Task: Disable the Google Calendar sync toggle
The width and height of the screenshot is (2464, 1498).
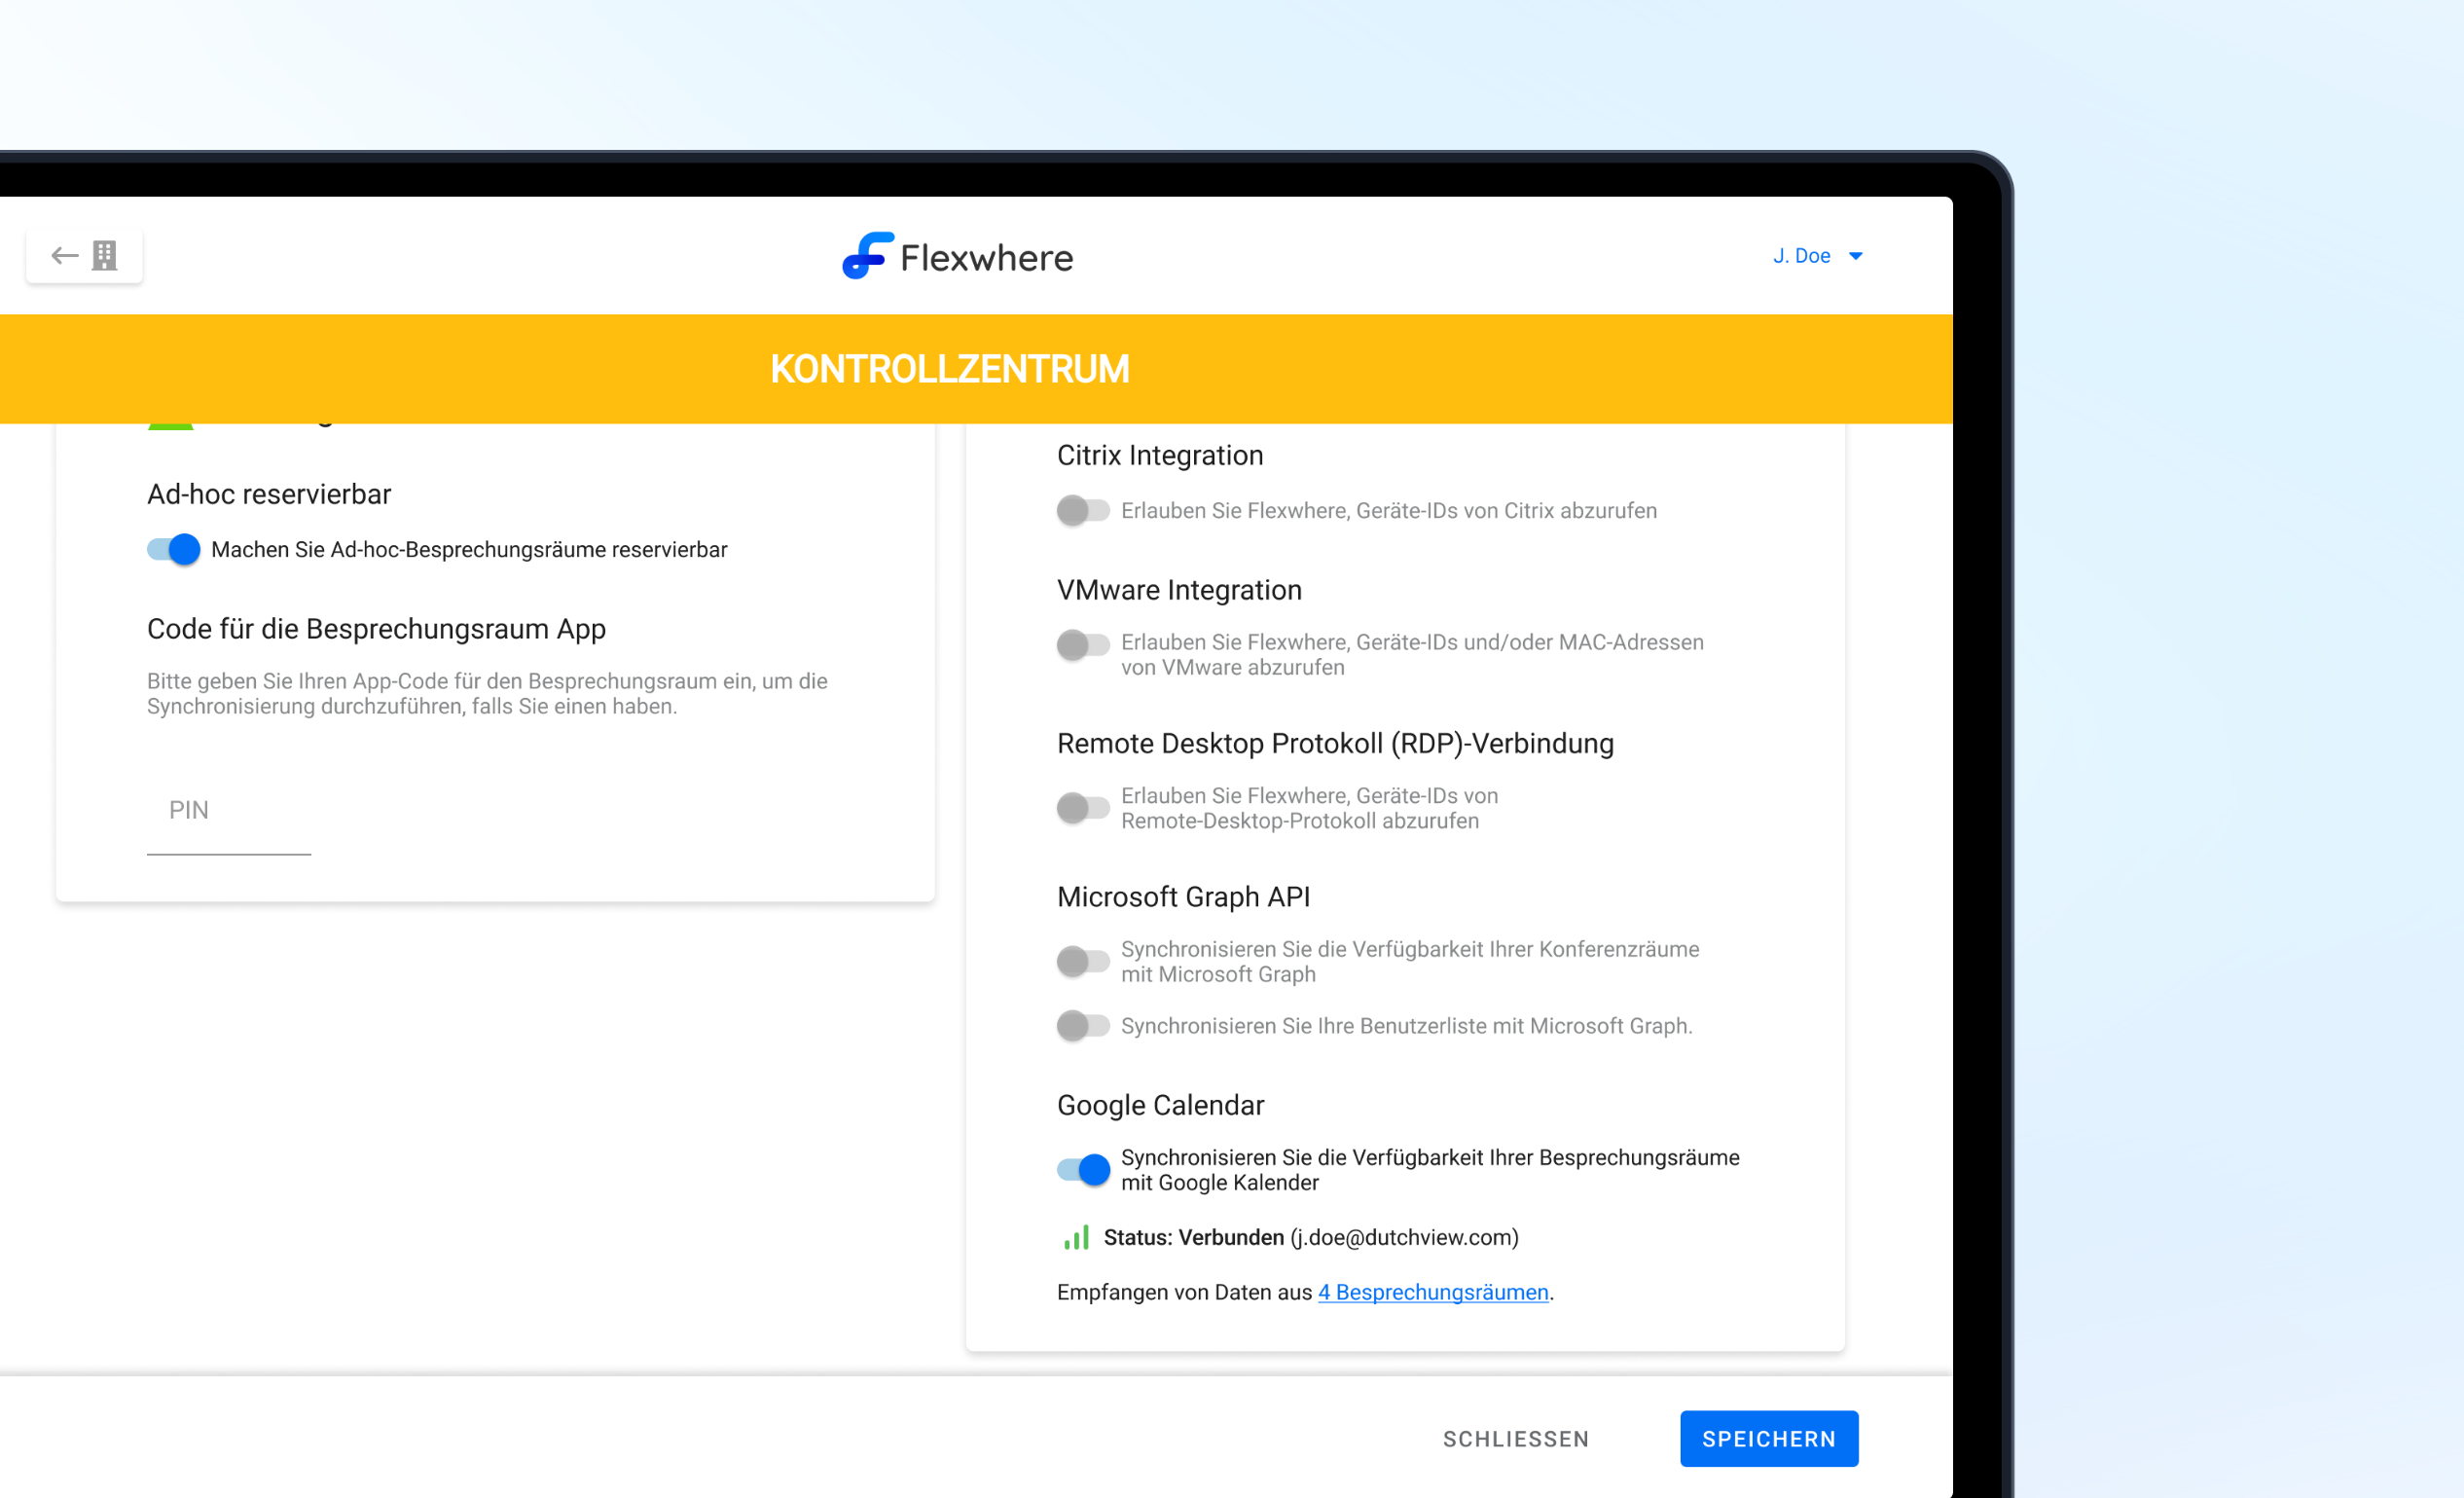Action: point(1083,1169)
